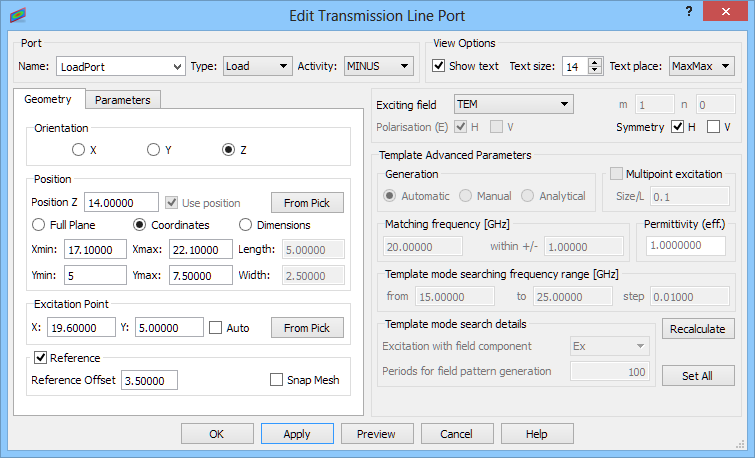755x458 pixels.
Task: Open the Text place MaxMax dropdown
Action: pyautogui.click(x=702, y=66)
